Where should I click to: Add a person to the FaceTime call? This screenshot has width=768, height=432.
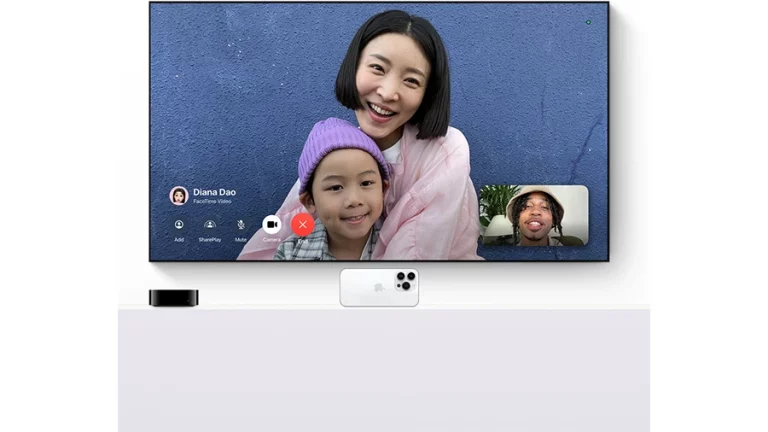point(179,224)
